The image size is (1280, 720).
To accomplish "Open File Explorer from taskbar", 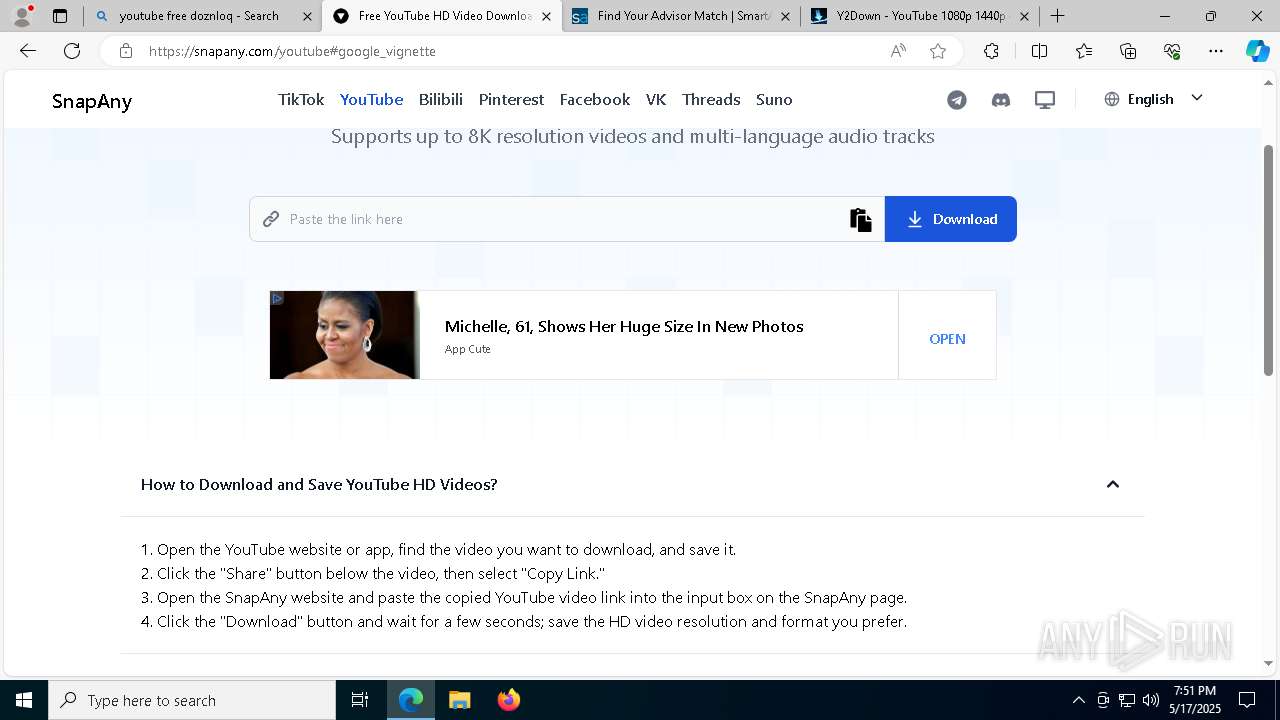I will [x=459, y=700].
